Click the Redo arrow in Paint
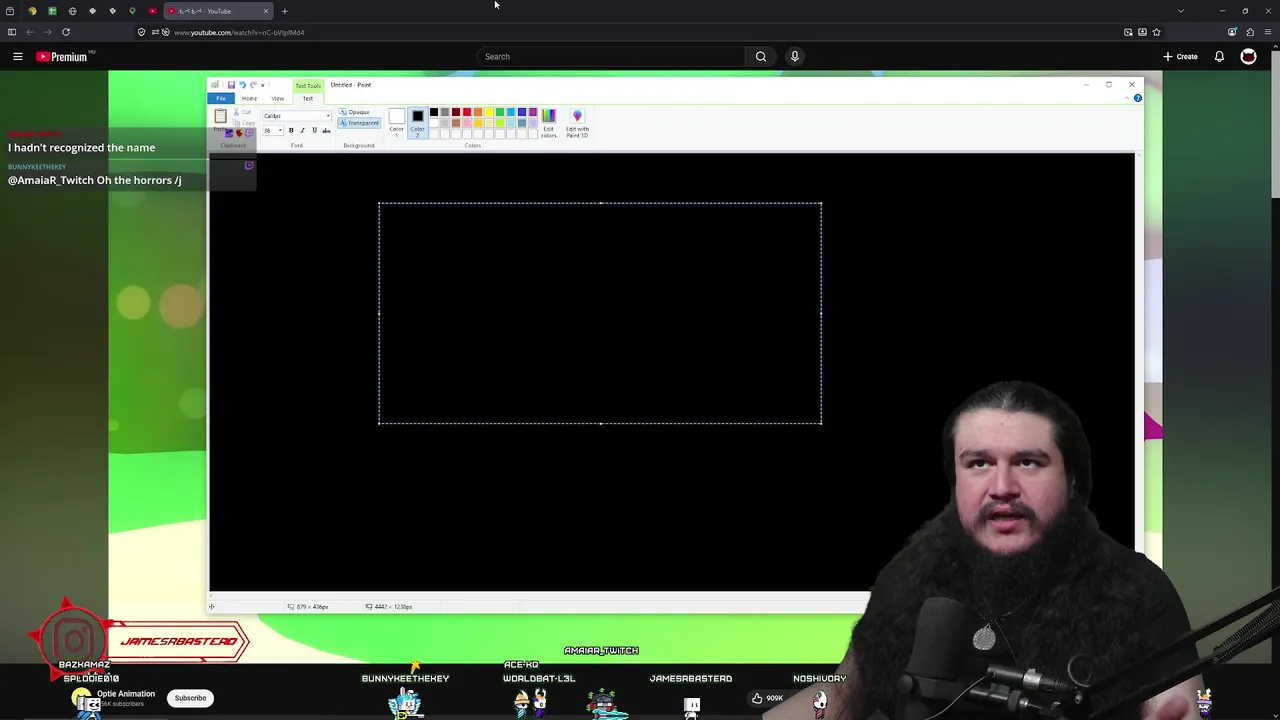The image size is (1280, 720). click(253, 85)
